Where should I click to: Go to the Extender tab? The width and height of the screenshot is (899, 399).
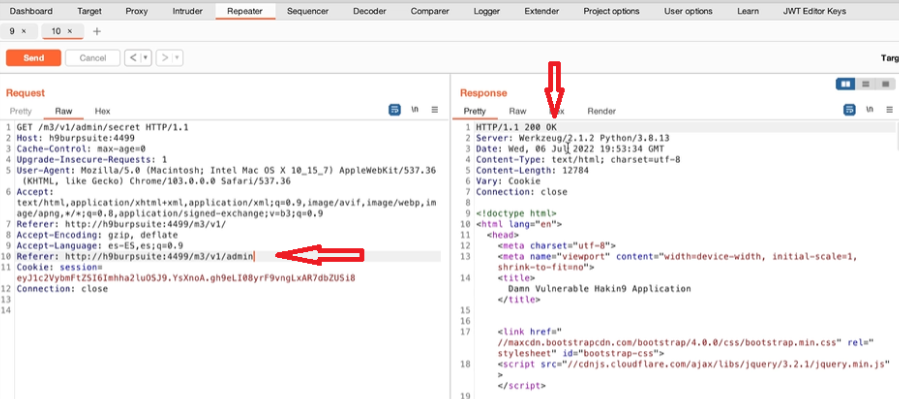541,11
